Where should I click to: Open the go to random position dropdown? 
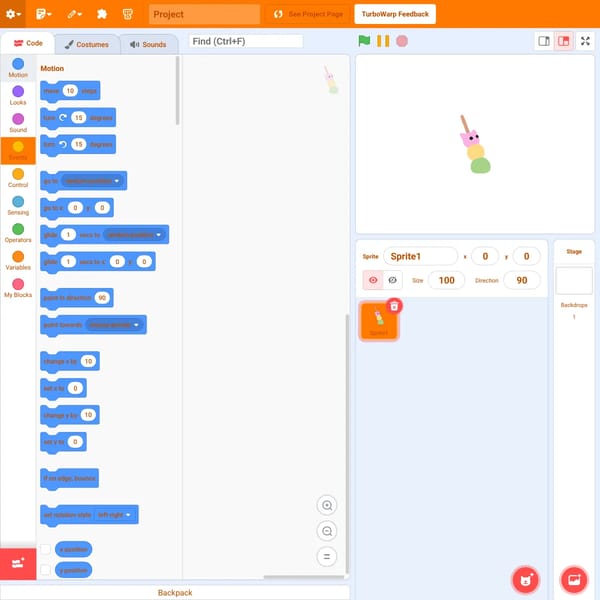pos(92,181)
